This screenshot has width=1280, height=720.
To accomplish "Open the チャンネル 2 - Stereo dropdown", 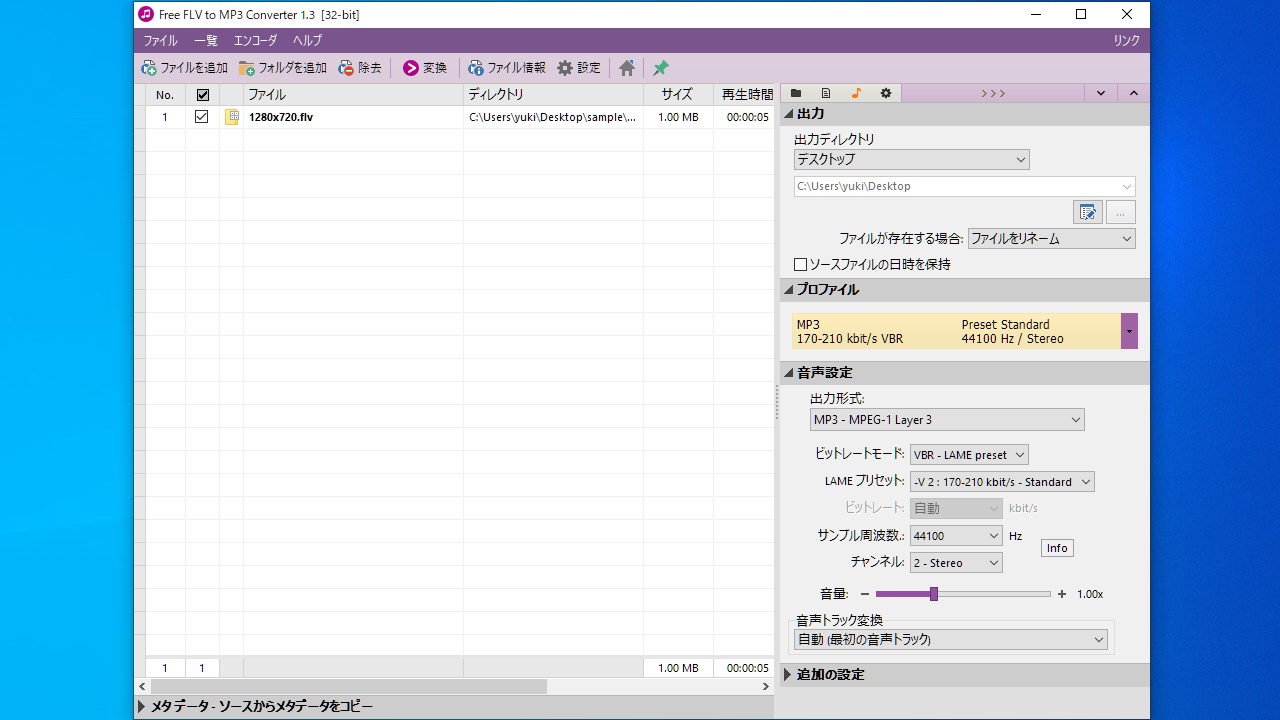I will tap(956, 563).
